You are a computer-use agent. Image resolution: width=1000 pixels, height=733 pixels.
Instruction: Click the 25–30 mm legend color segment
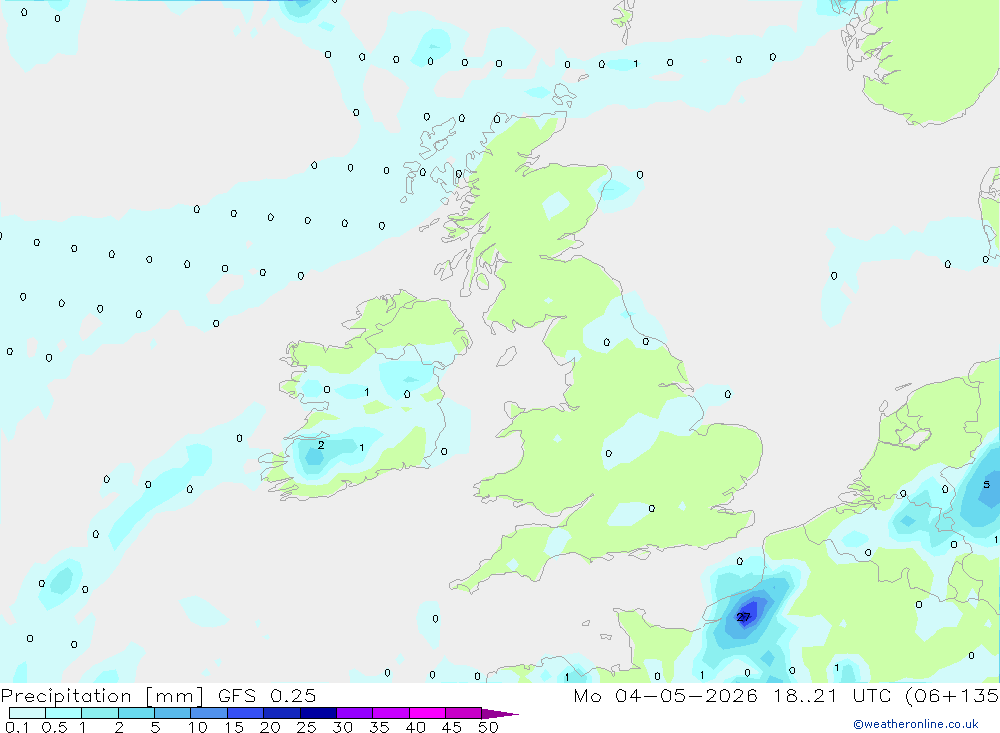318,713
